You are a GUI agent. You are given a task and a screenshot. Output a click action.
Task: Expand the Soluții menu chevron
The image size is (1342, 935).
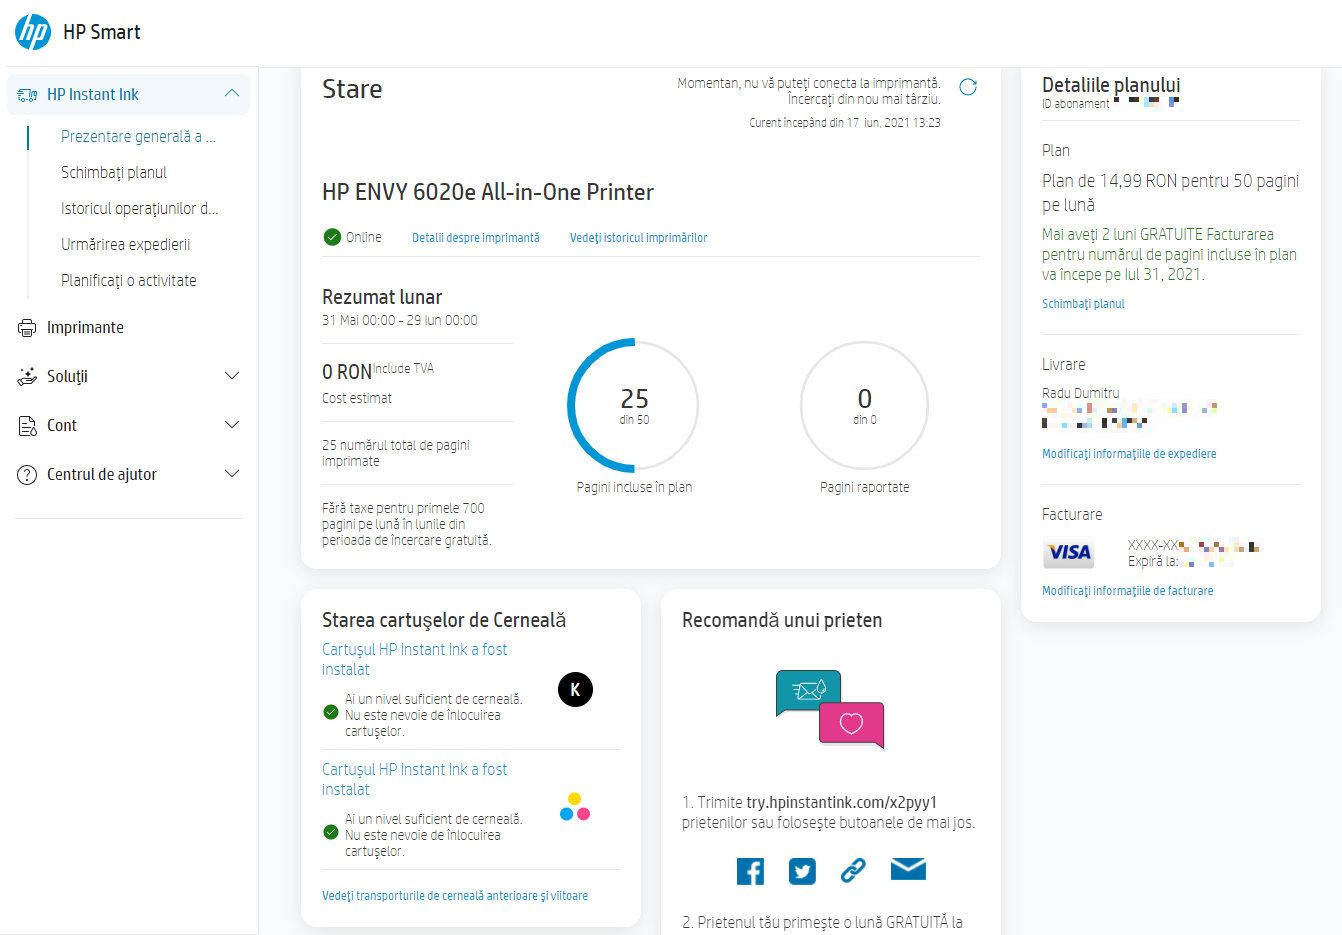(232, 376)
